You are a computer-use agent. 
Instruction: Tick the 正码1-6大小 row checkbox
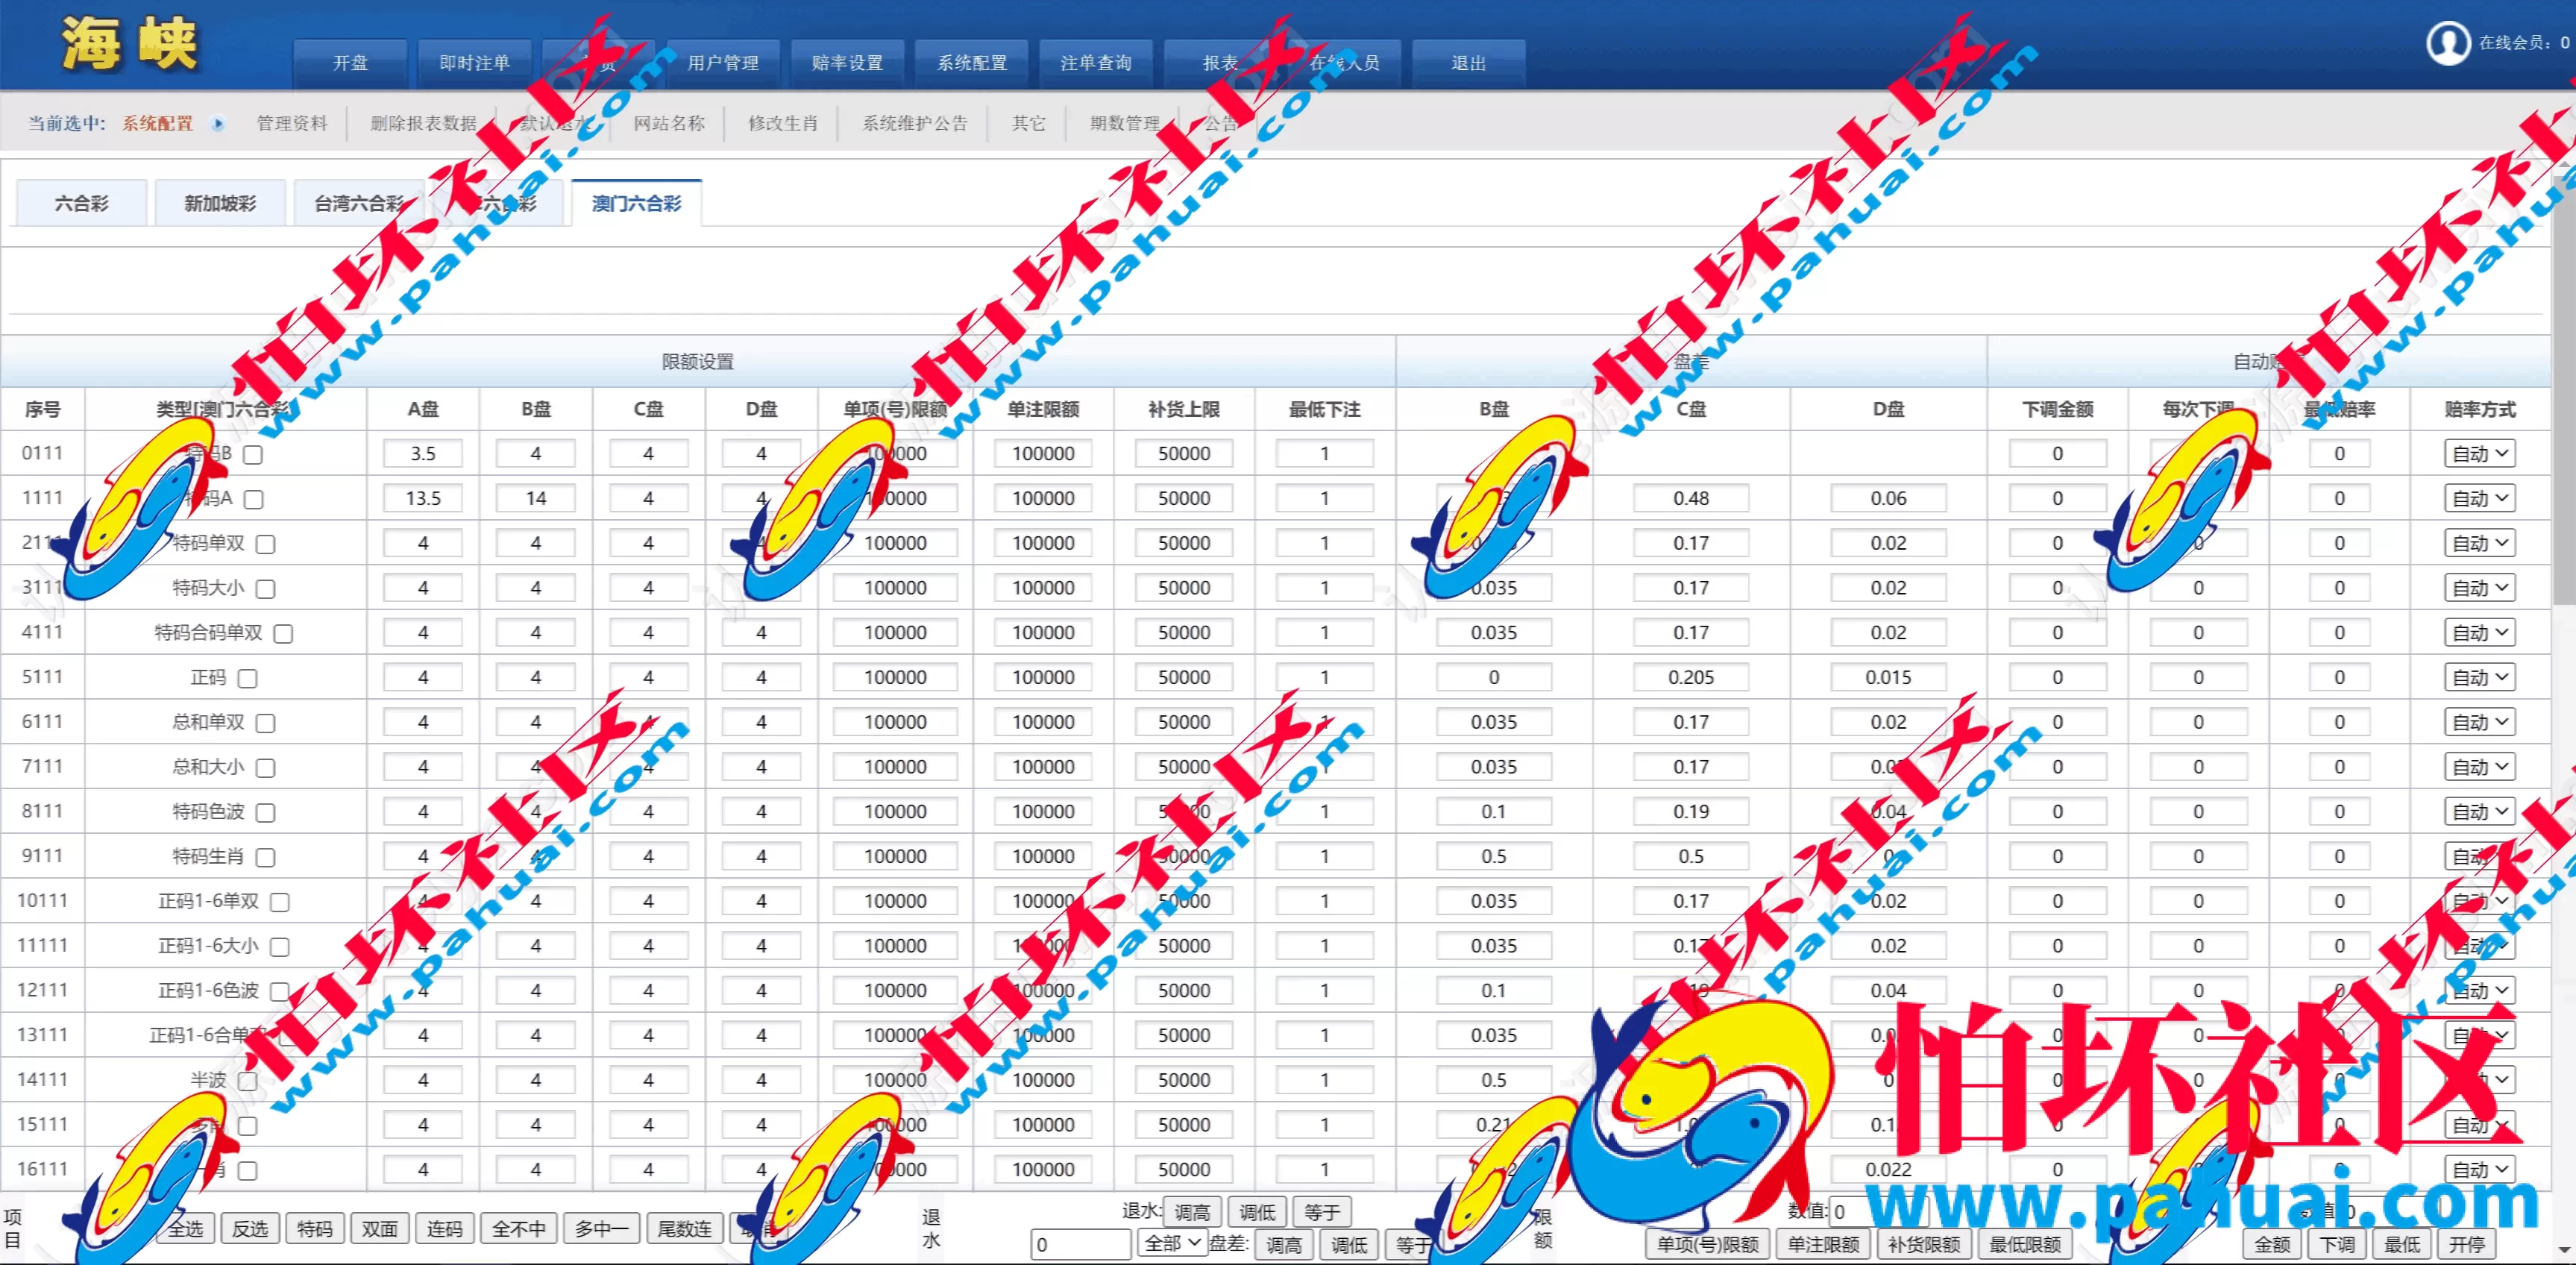pos(281,947)
